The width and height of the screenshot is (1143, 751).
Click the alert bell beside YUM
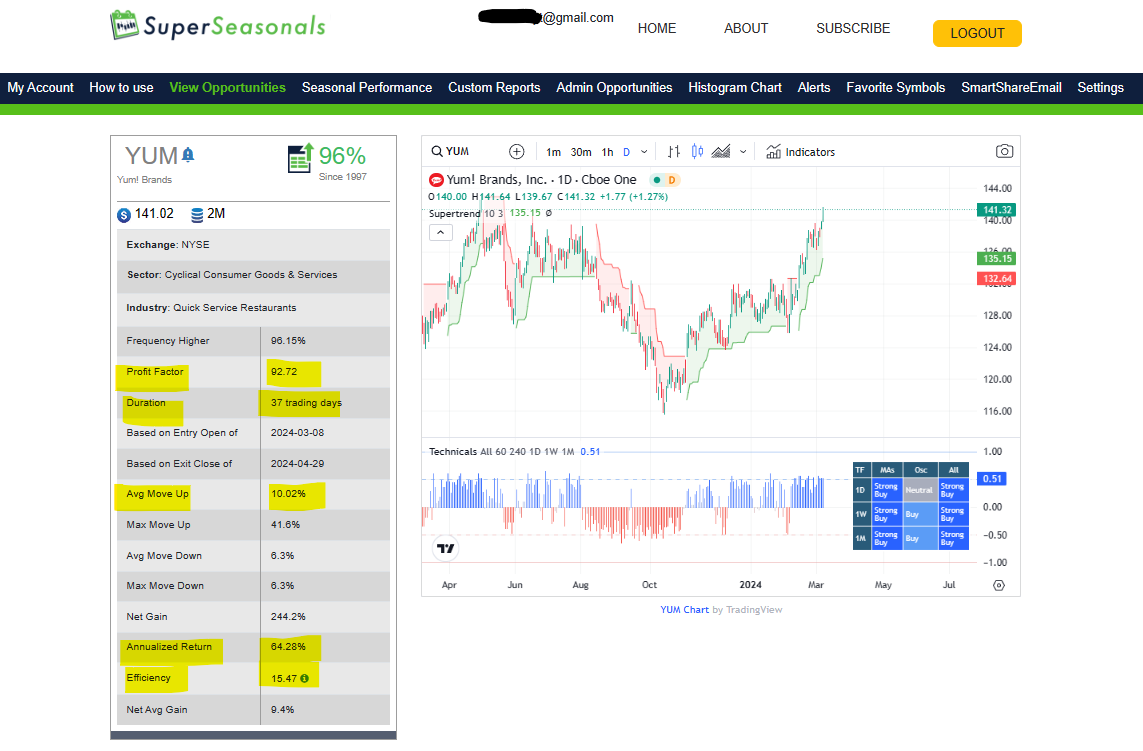(188, 155)
